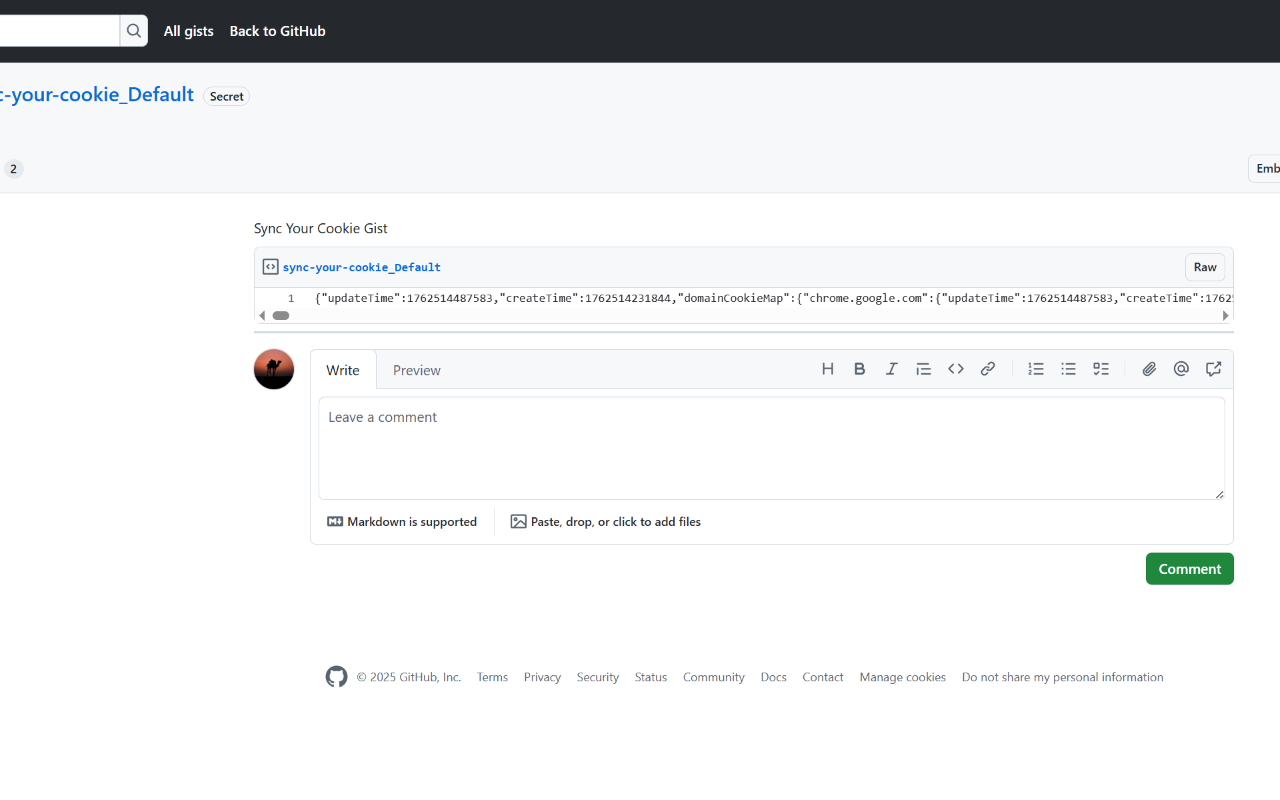This screenshot has height=800, width=1280.
Task: Insert heading with the H icon
Action: (828, 369)
